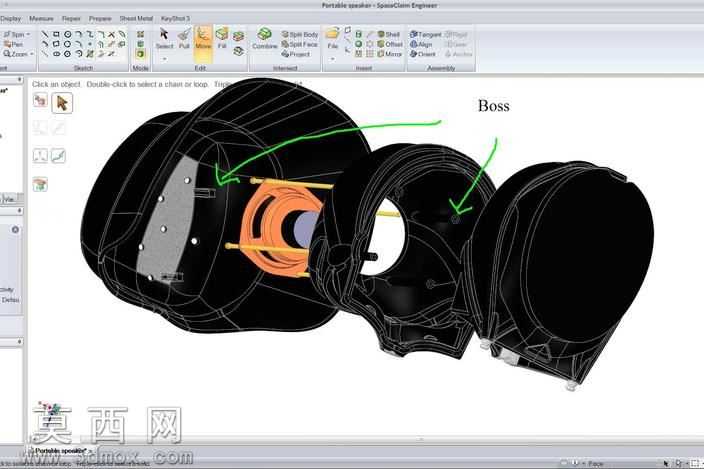Viewport: 704px width, 469px height.
Task: Click the Split Face tool
Action: click(299, 44)
